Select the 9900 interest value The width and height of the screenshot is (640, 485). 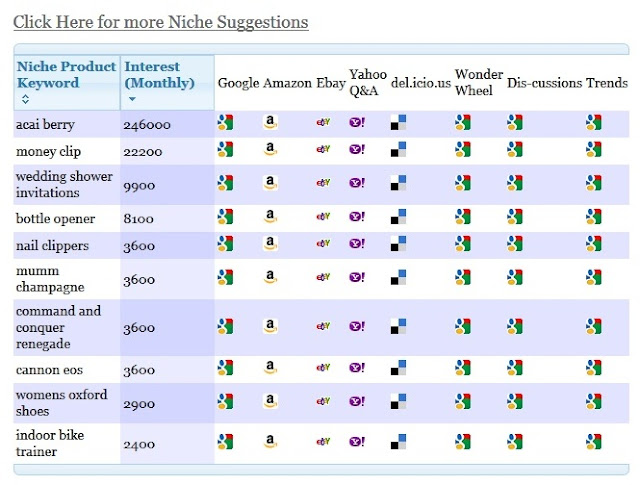(x=139, y=186)
